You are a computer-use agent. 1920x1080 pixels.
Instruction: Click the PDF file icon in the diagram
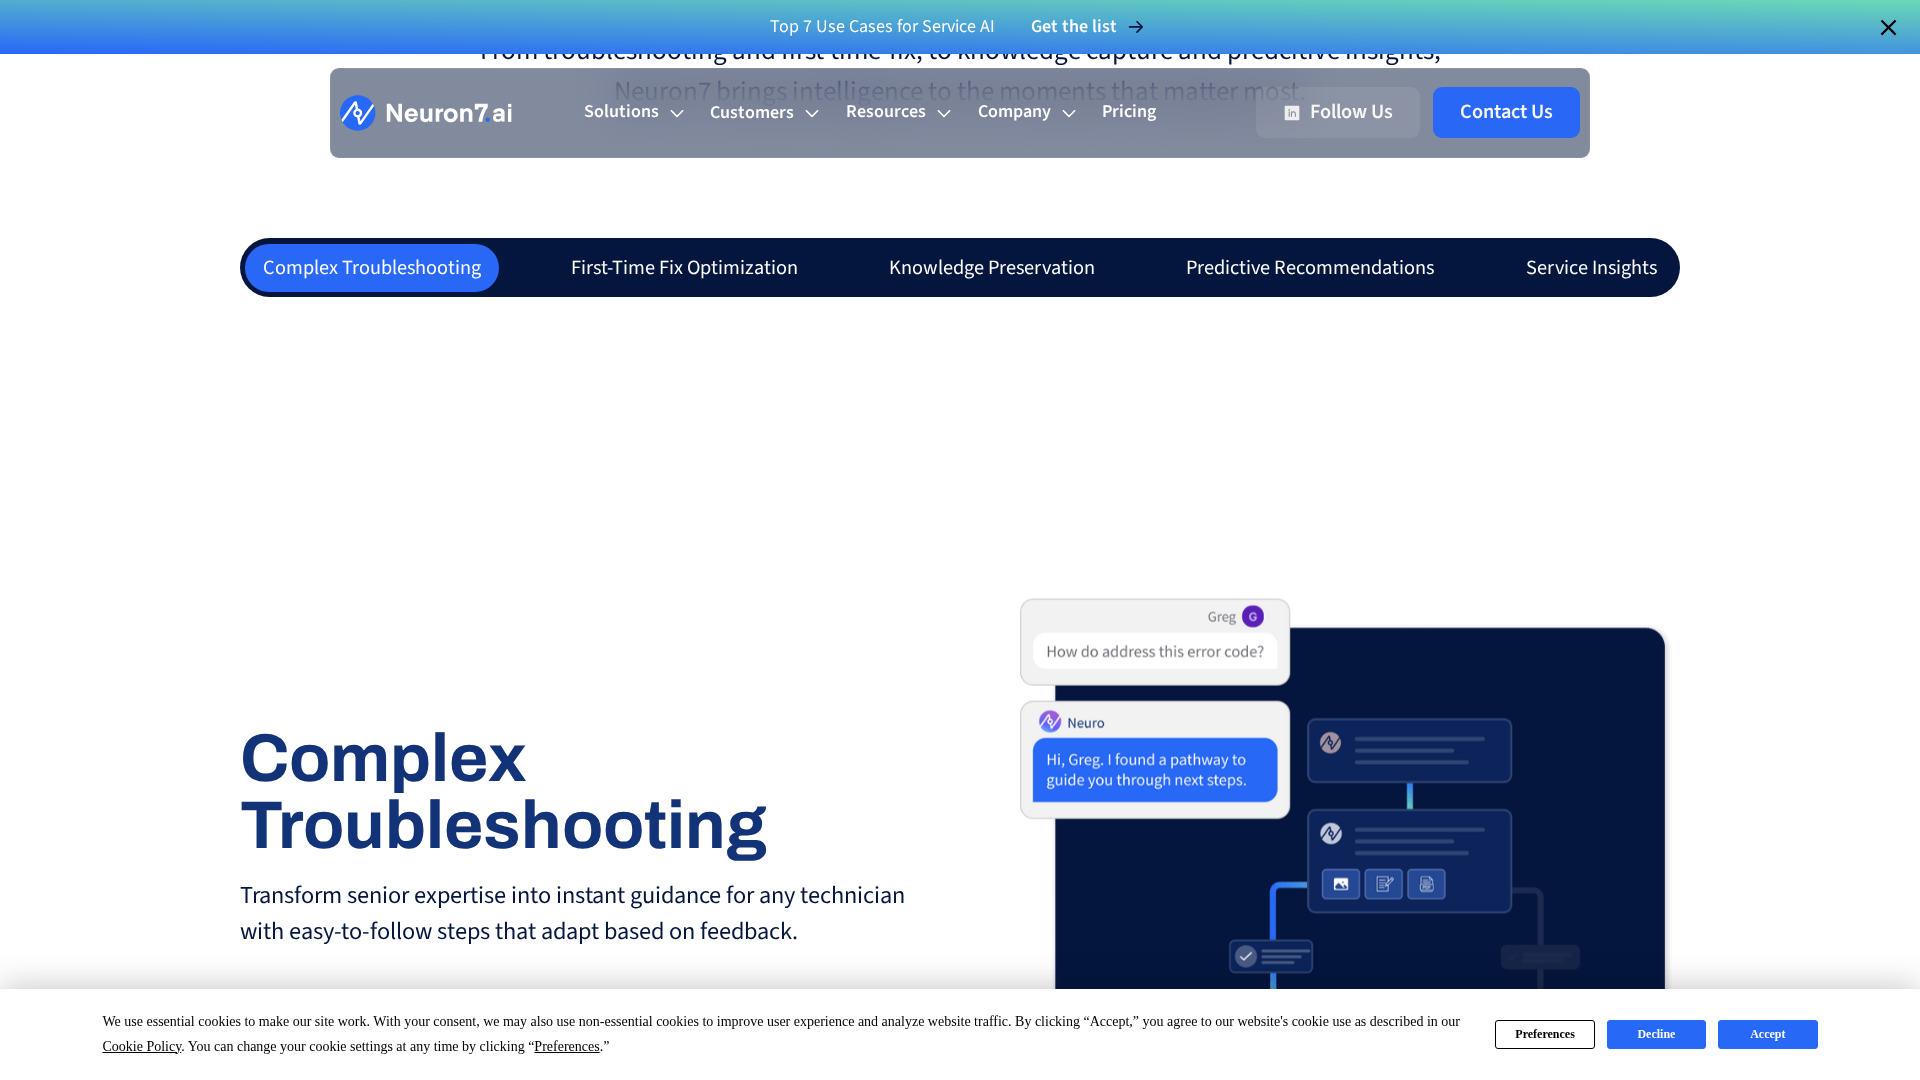coord(1427,884)
